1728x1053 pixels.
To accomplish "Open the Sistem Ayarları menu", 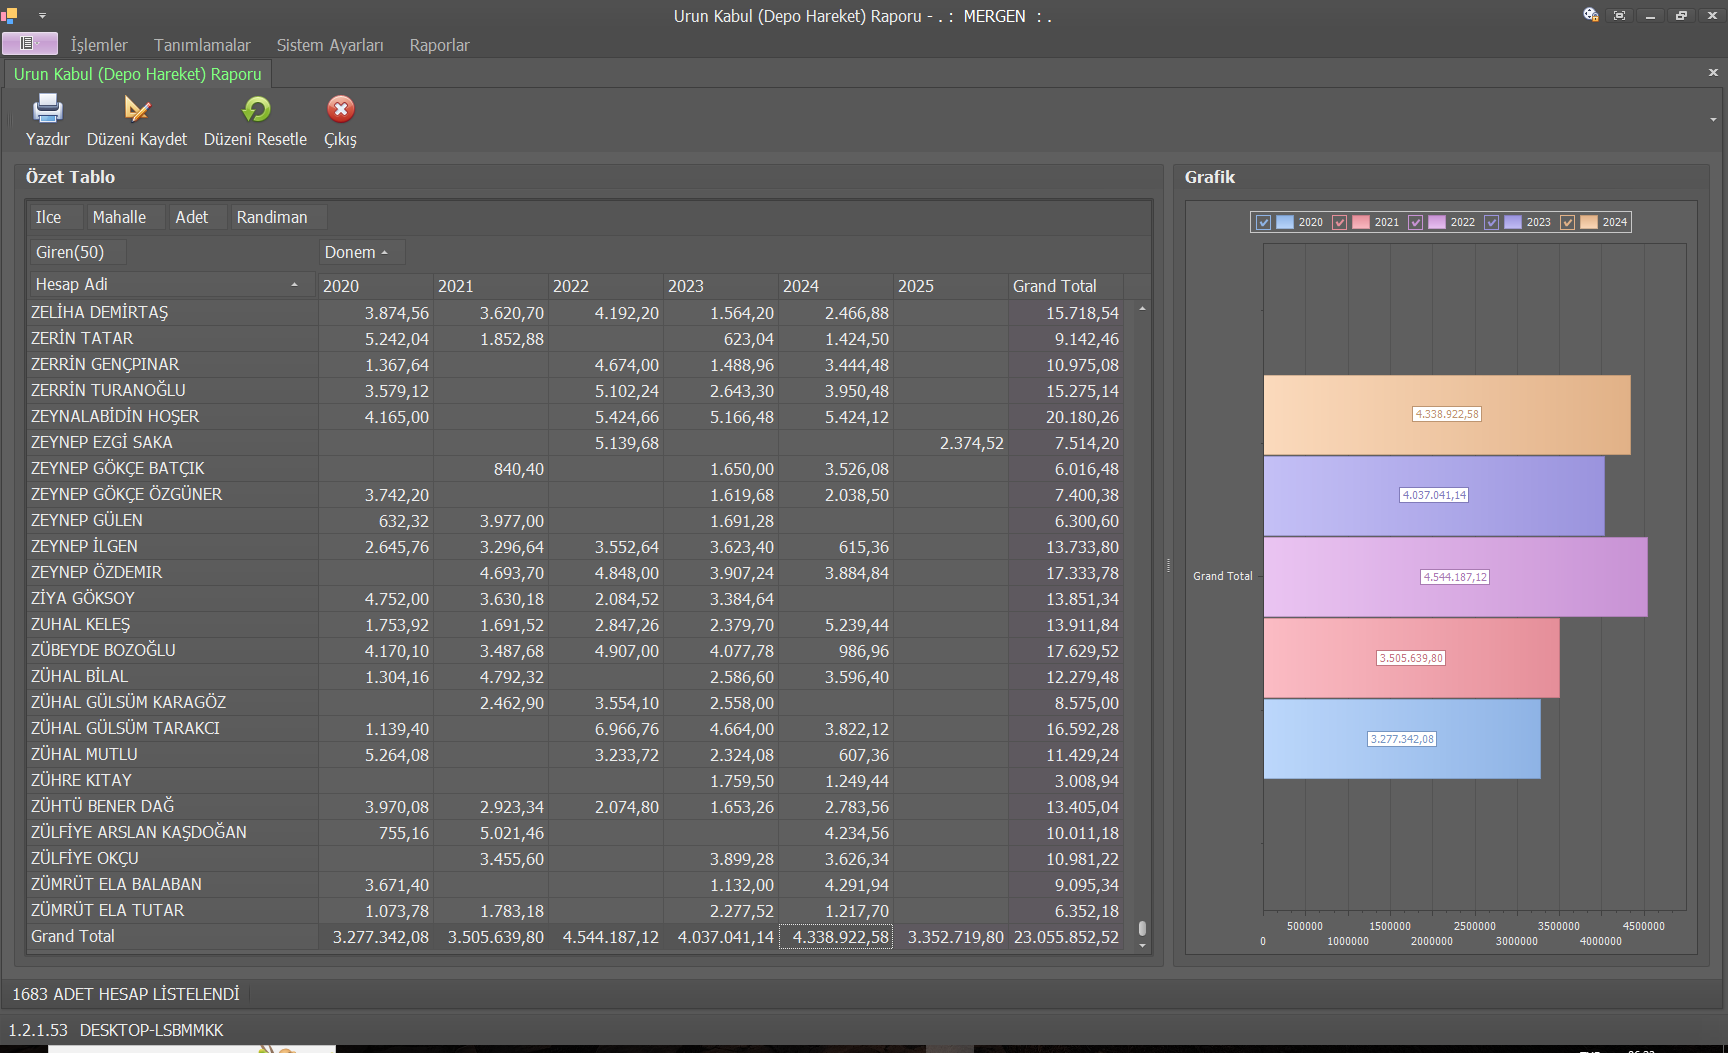I will coord(330,45).
